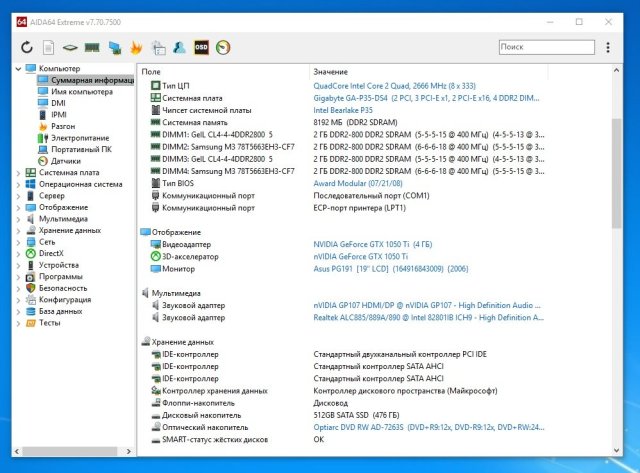Collapse the Компьютер tree node
Viewport: 640px width, 473px height.
[x=18, y=69]
